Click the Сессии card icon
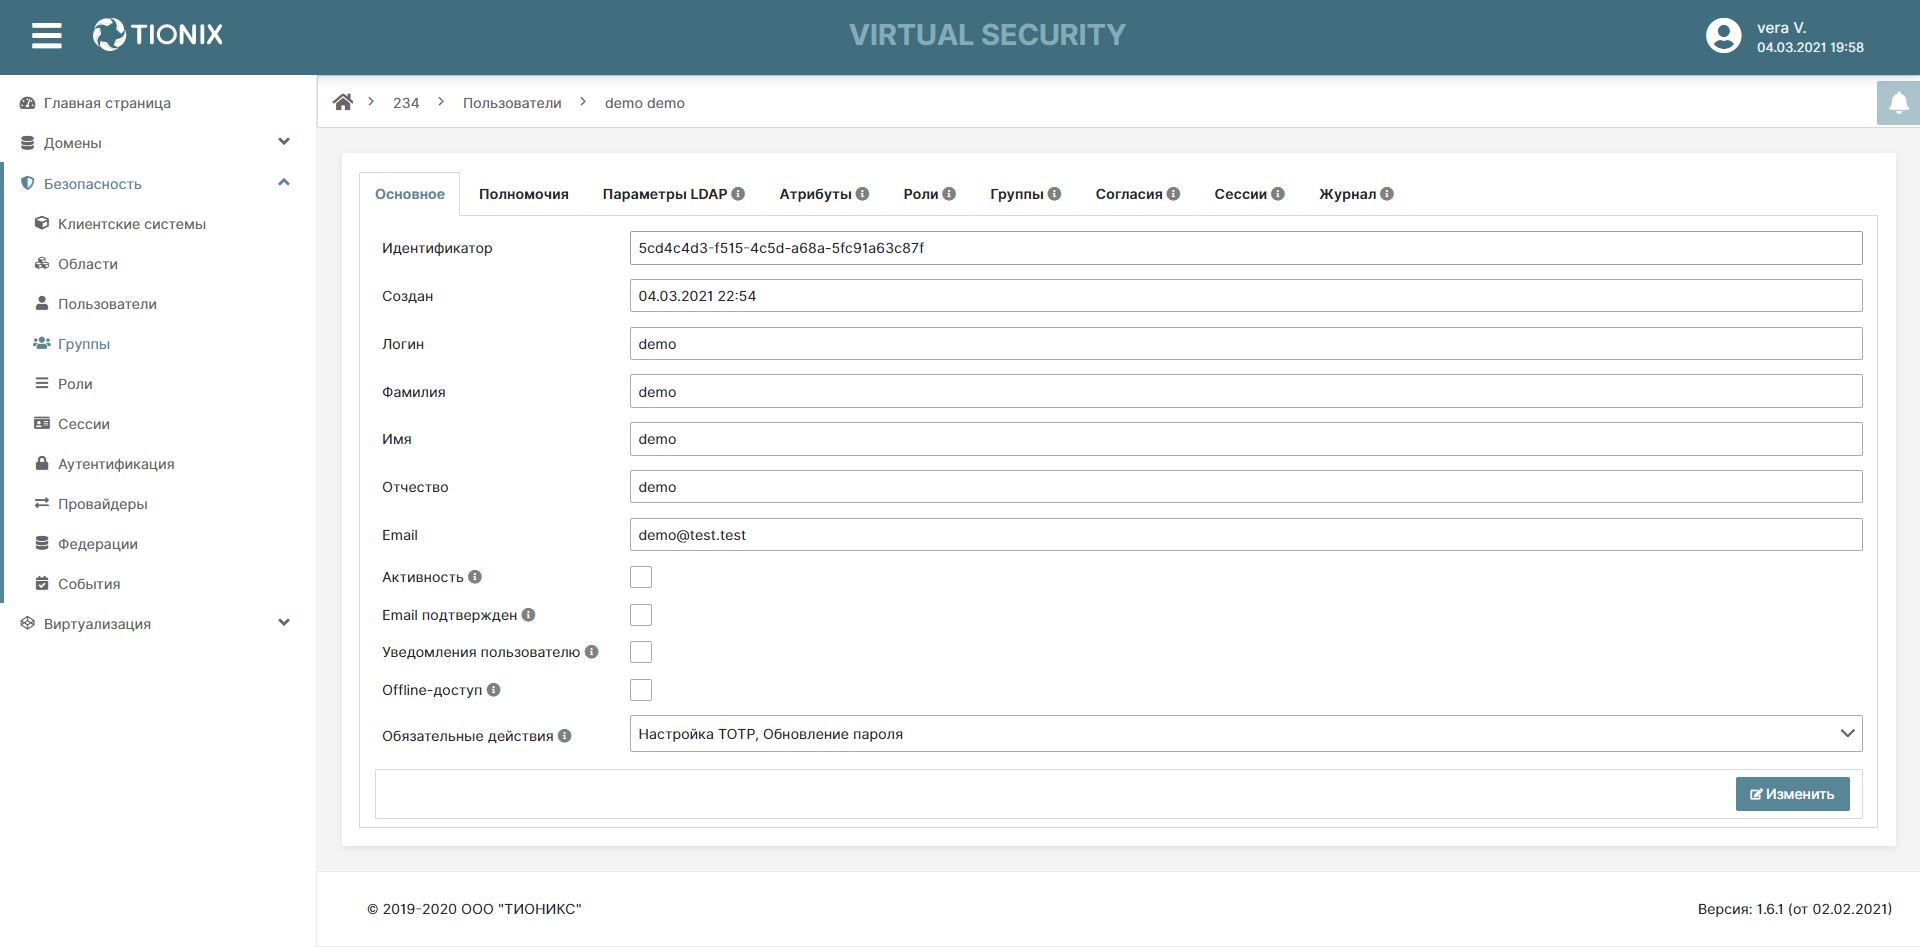Screen dimensions: 1920x947 point(42,423)
